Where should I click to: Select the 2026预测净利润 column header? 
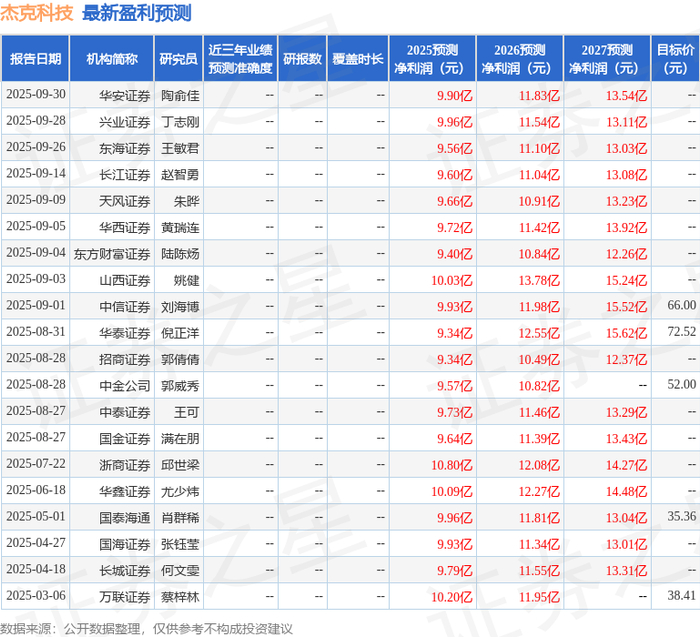[x=520, y=58]
